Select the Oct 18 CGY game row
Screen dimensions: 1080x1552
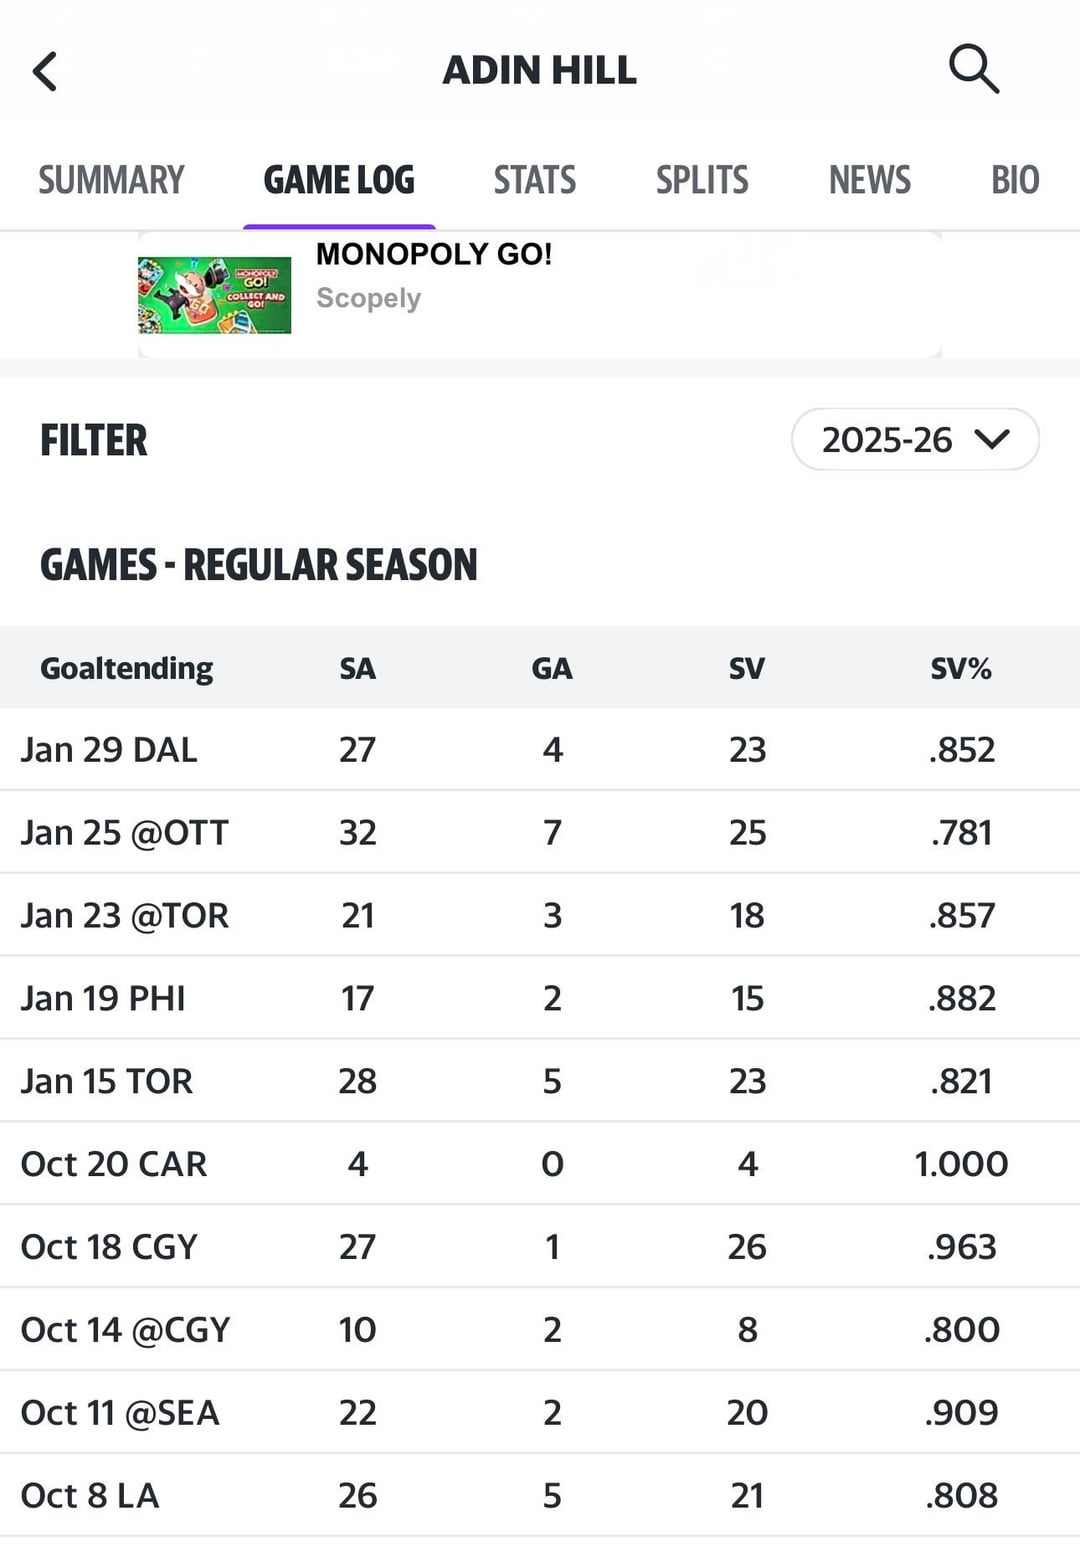point(109,1247)
